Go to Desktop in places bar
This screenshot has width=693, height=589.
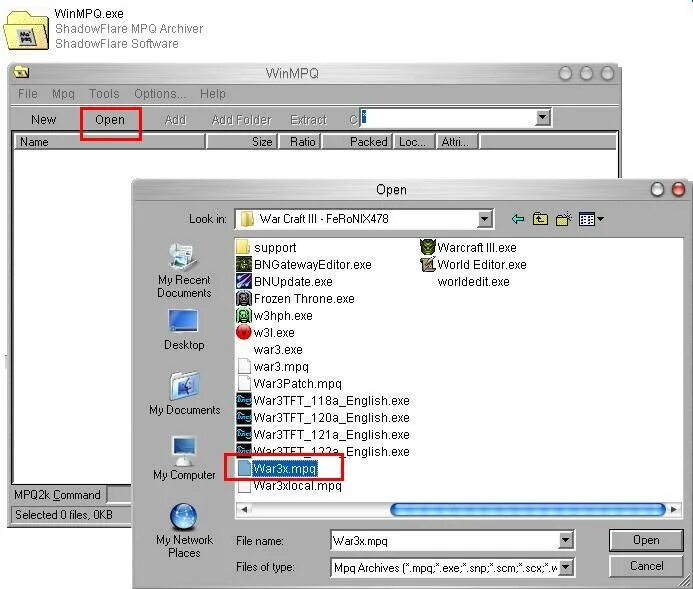[x=184, y=330]
